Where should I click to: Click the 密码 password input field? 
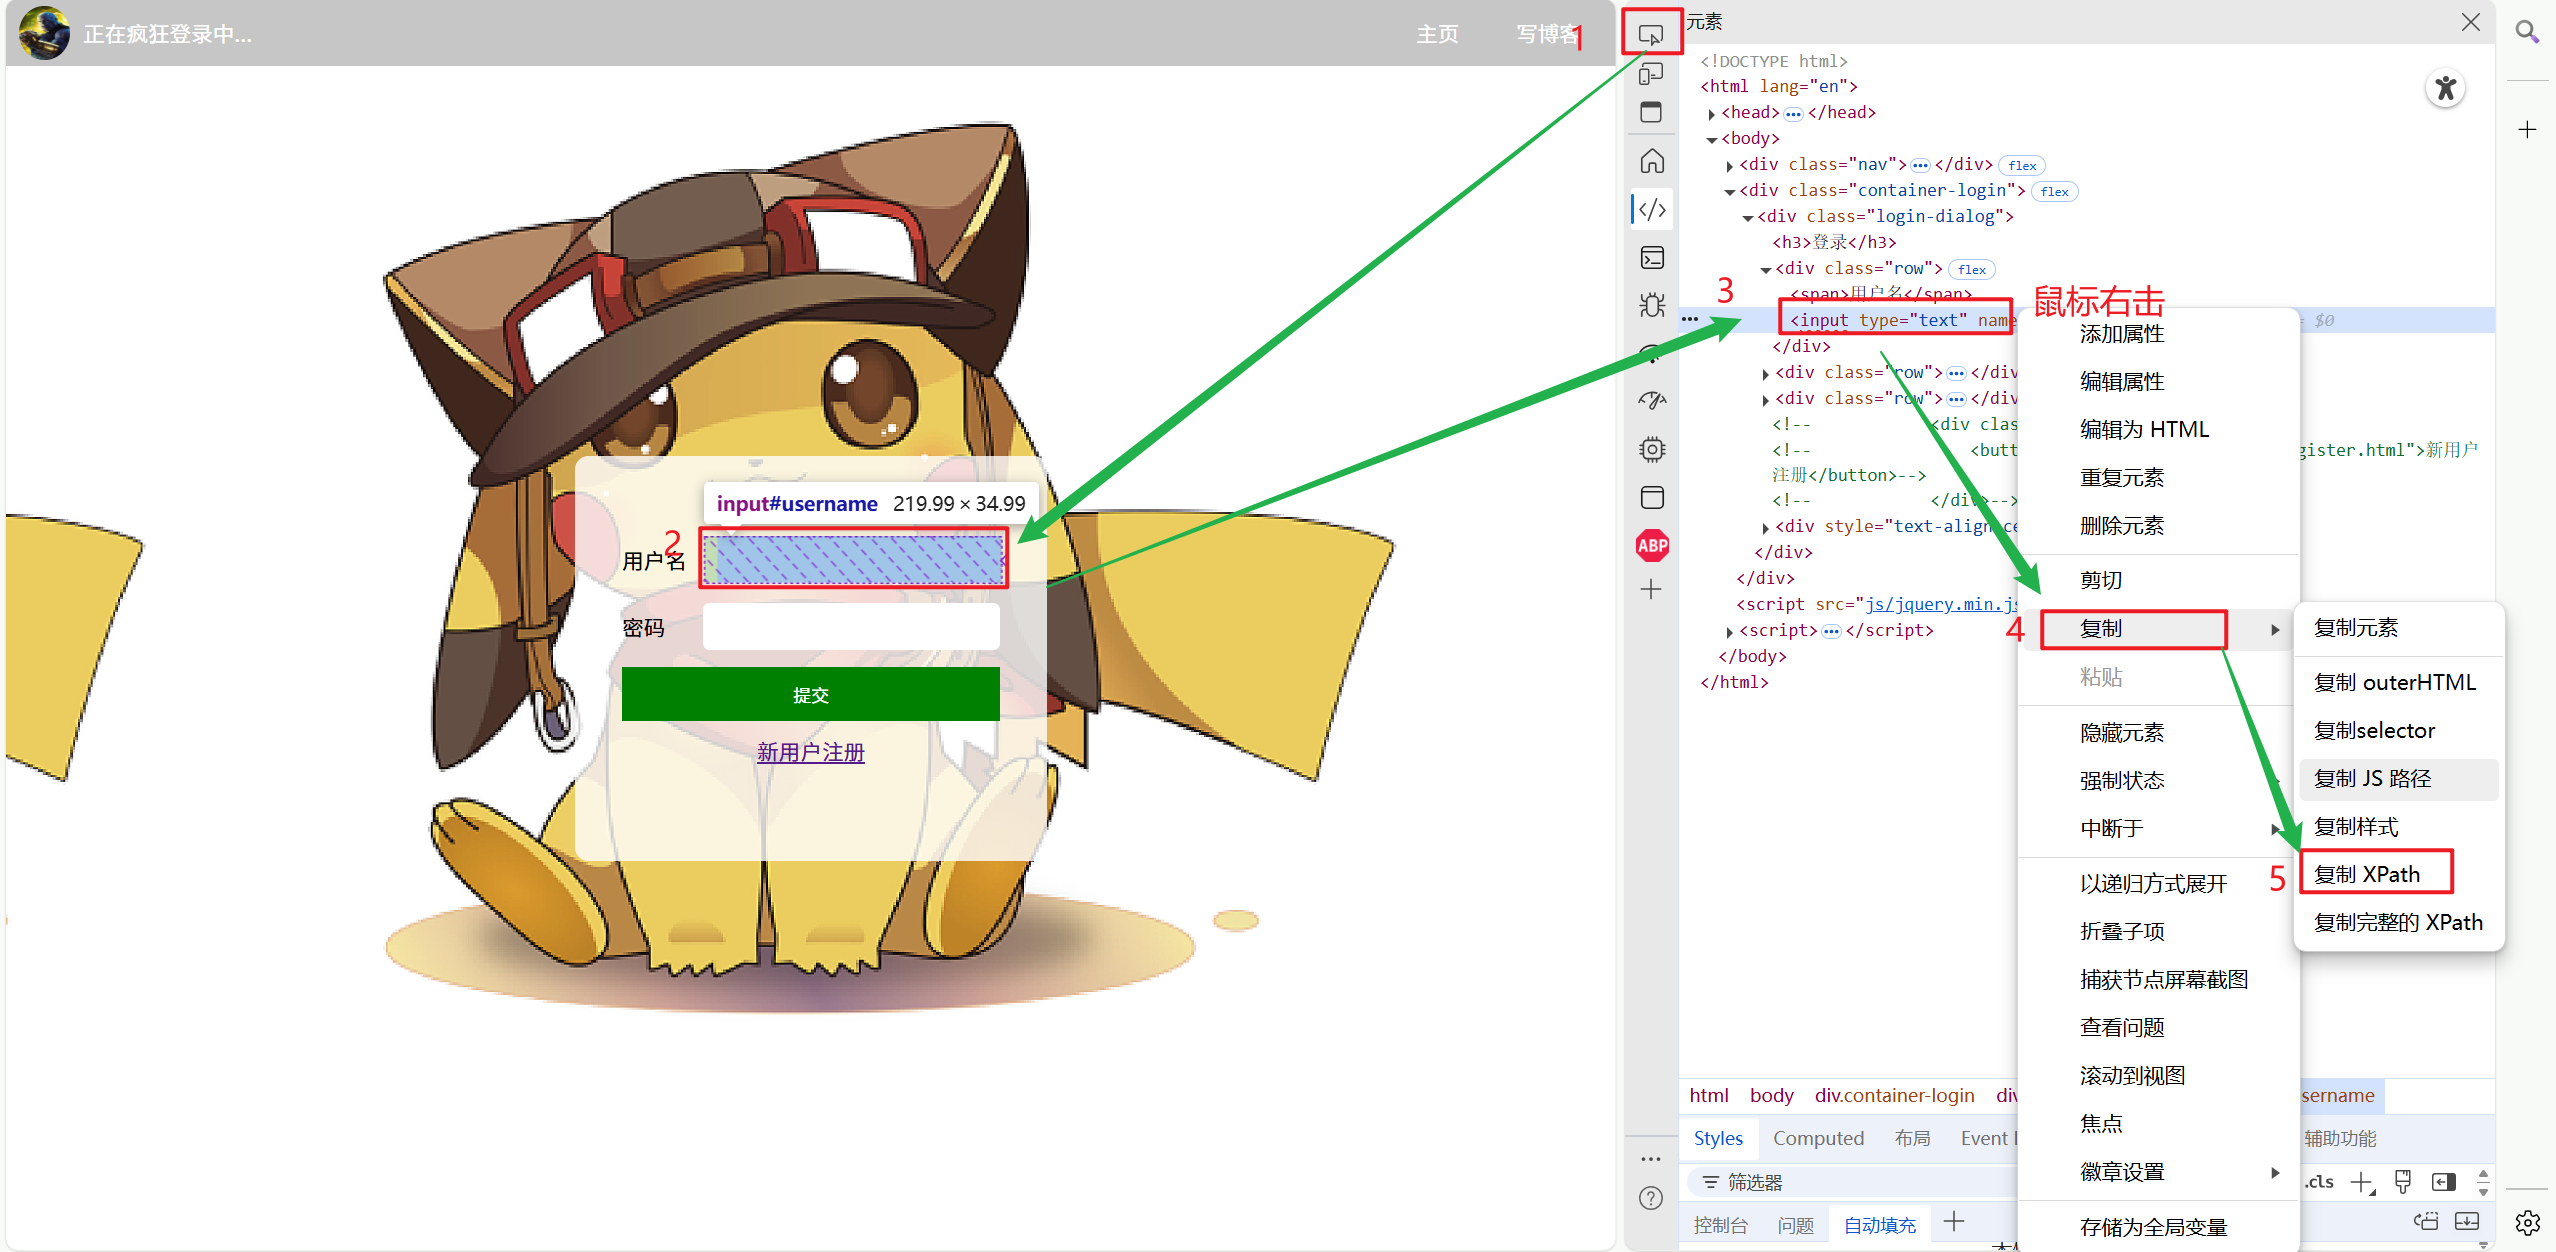click(x=851, y=627)
